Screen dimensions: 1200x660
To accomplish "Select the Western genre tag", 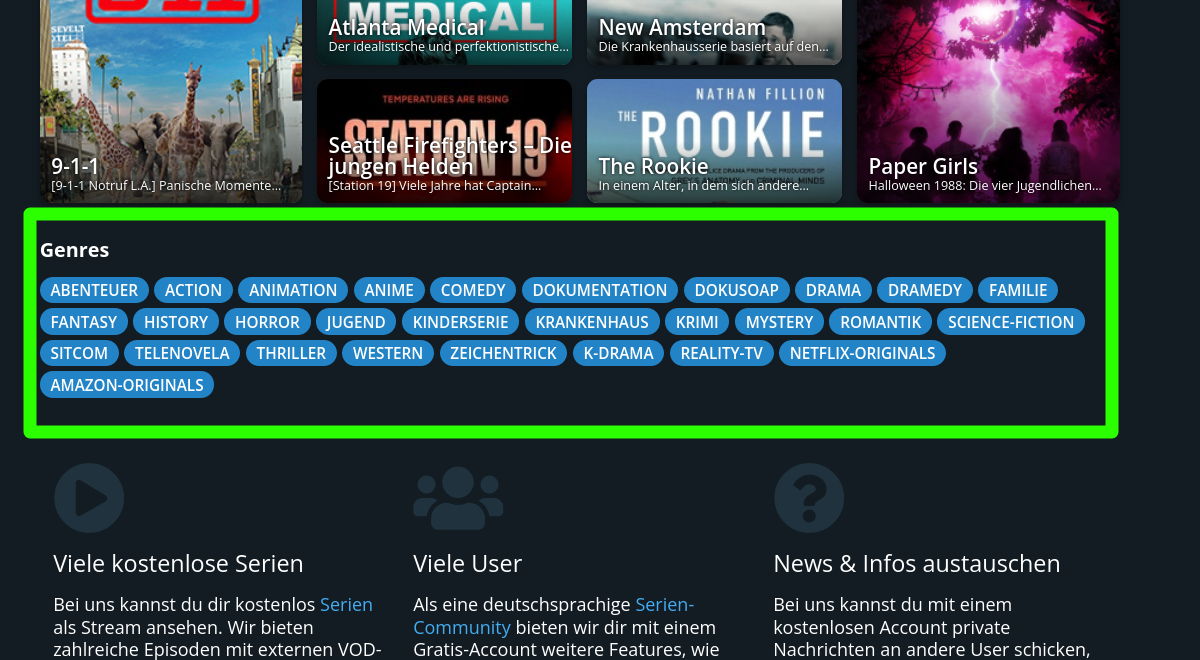I will (x=388, y=353).
